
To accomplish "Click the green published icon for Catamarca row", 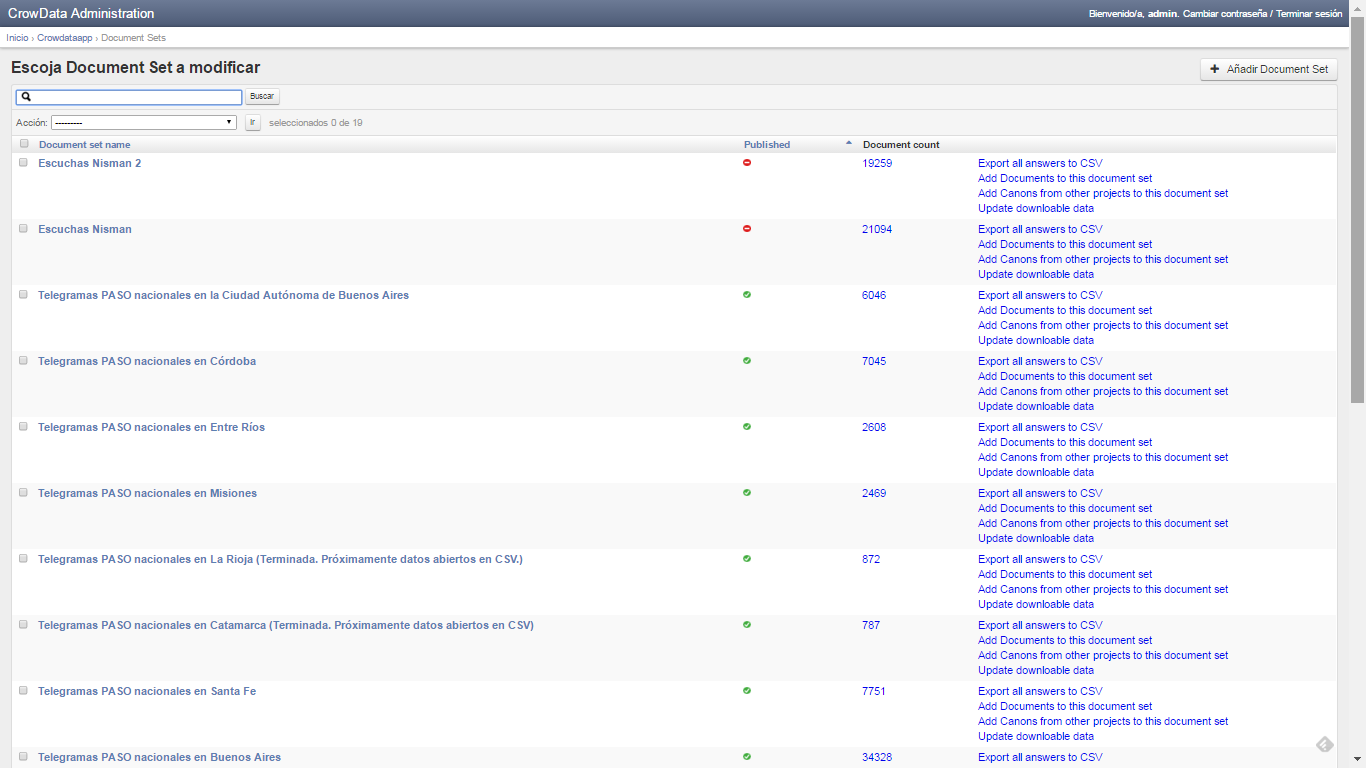I will [747, 624].
